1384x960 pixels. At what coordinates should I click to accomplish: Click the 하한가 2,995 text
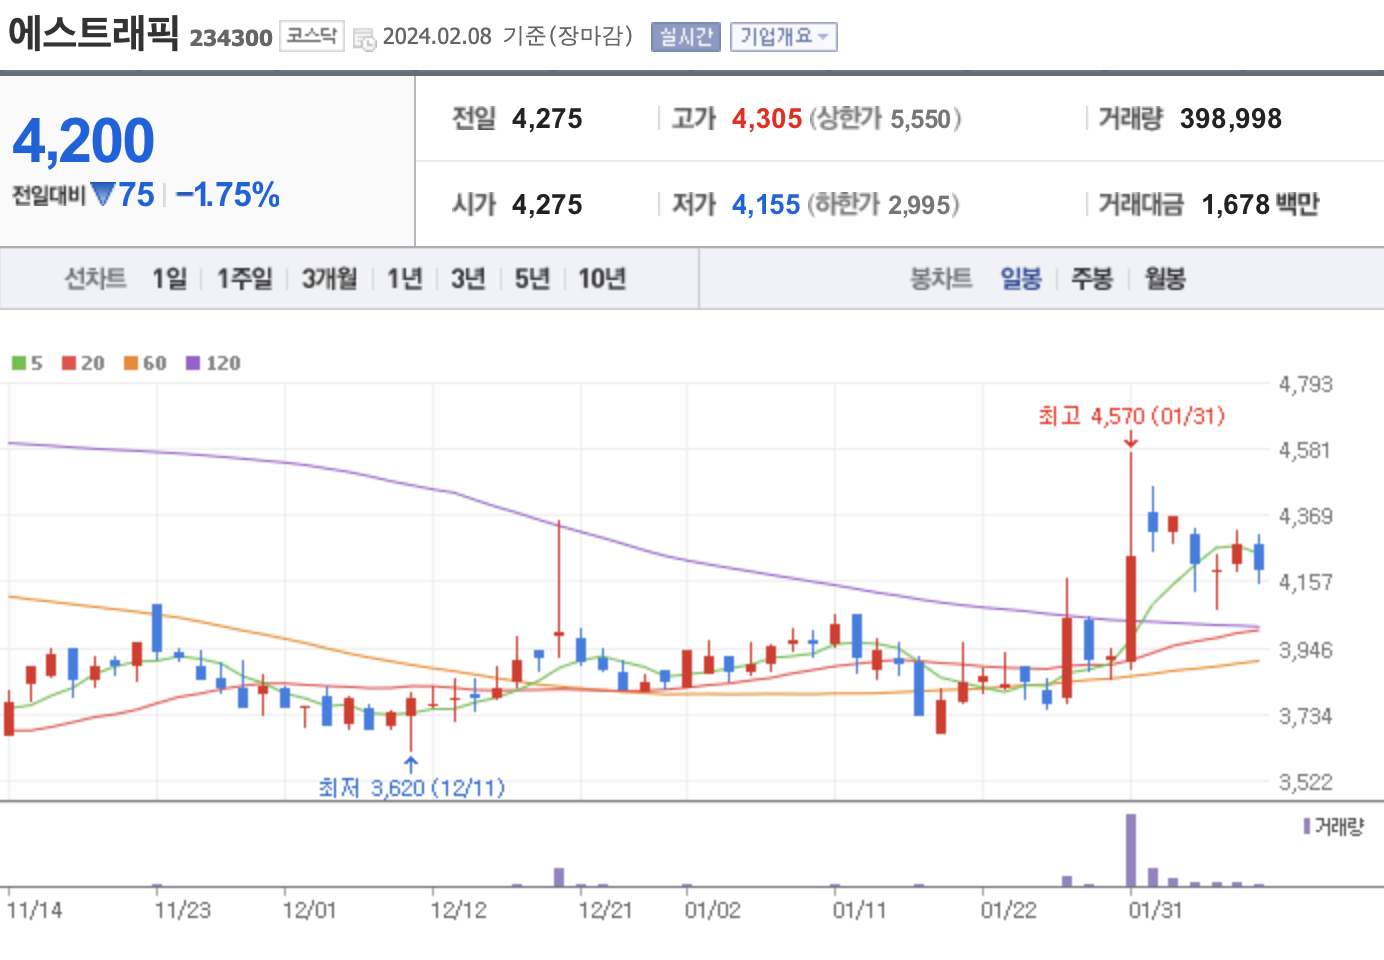883,205
